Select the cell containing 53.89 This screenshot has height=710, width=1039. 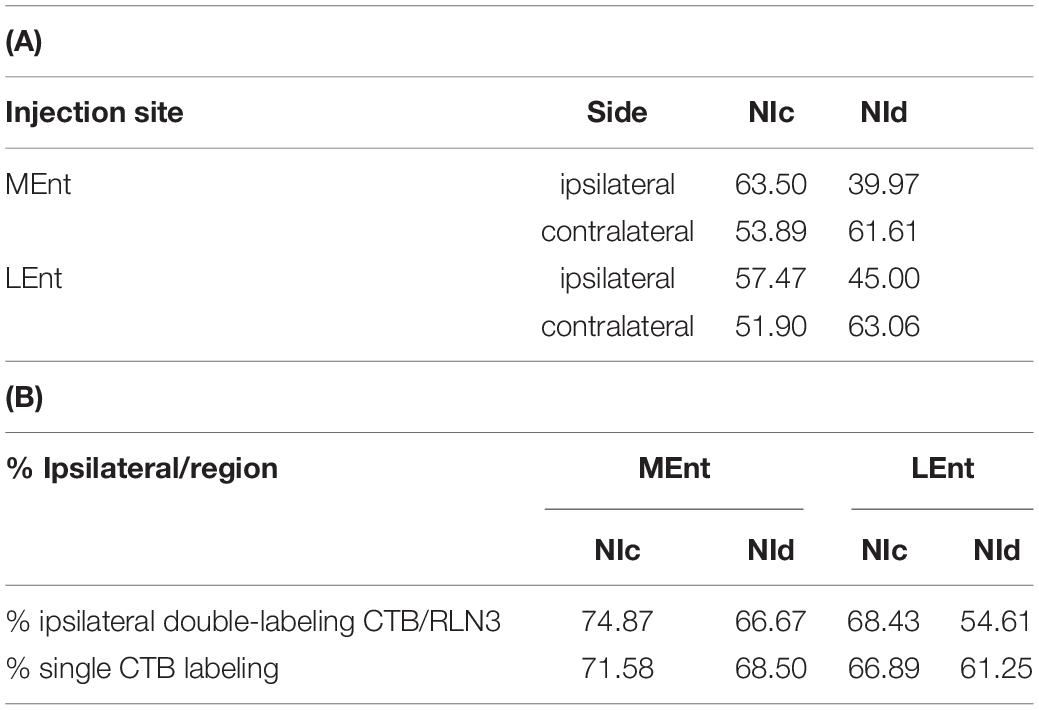pos(771,231)
